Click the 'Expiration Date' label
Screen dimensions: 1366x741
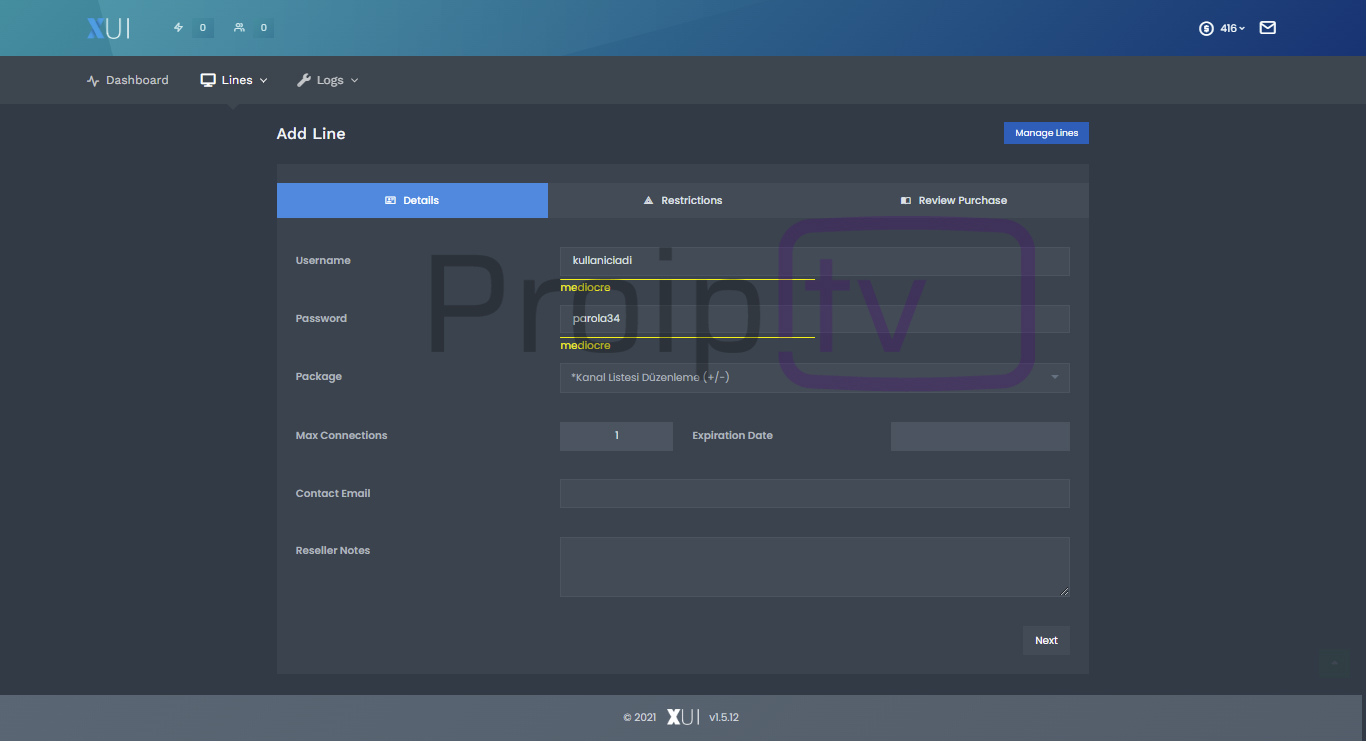point(732,436)
